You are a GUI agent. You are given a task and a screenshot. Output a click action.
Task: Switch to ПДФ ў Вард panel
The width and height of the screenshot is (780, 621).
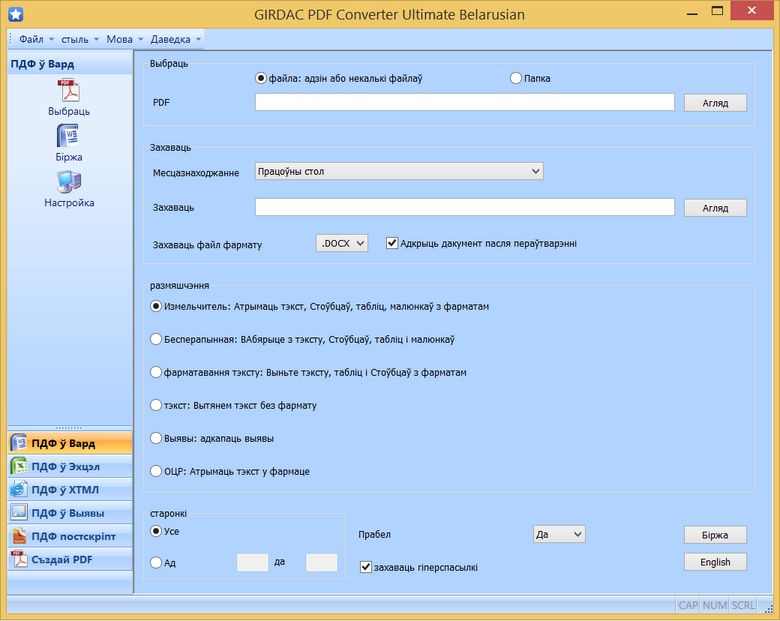[x=70, y=443]
